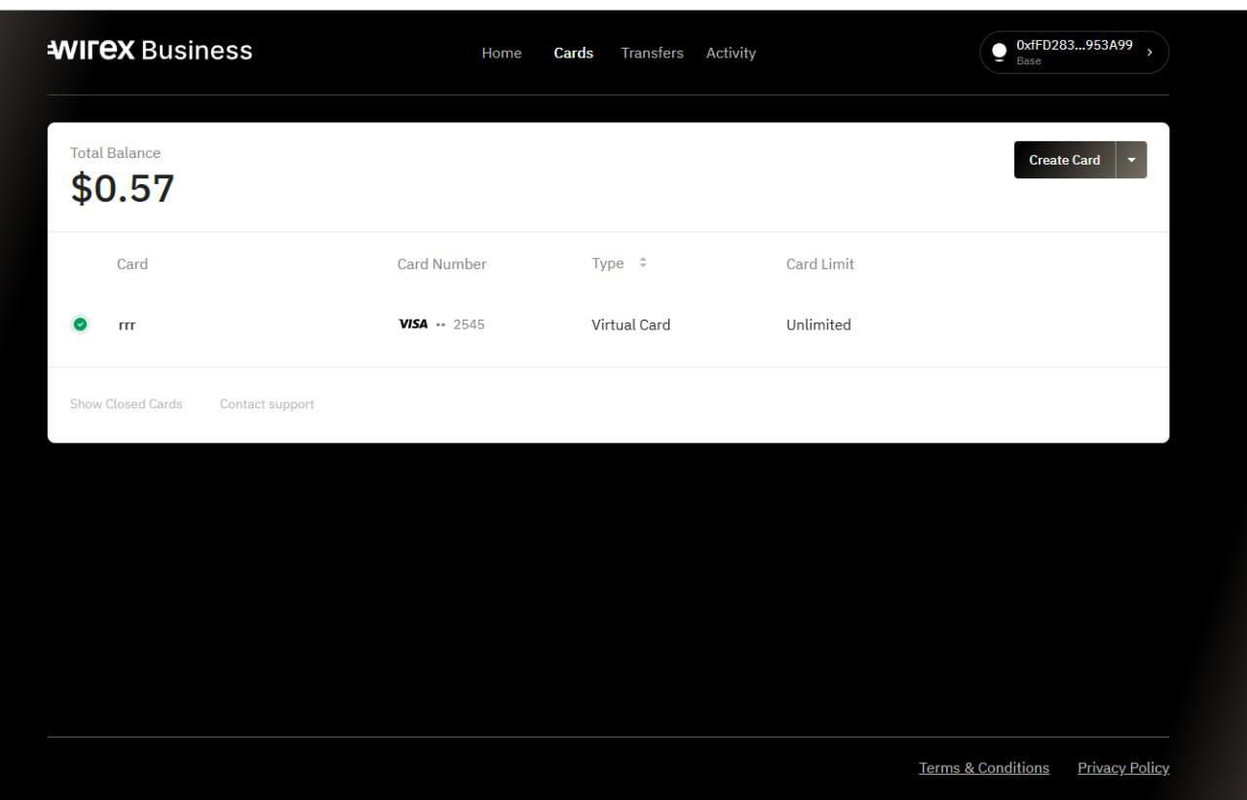Select the Cards navigation tab
The image size is (1247, 800).
click(x=573, y=53)
